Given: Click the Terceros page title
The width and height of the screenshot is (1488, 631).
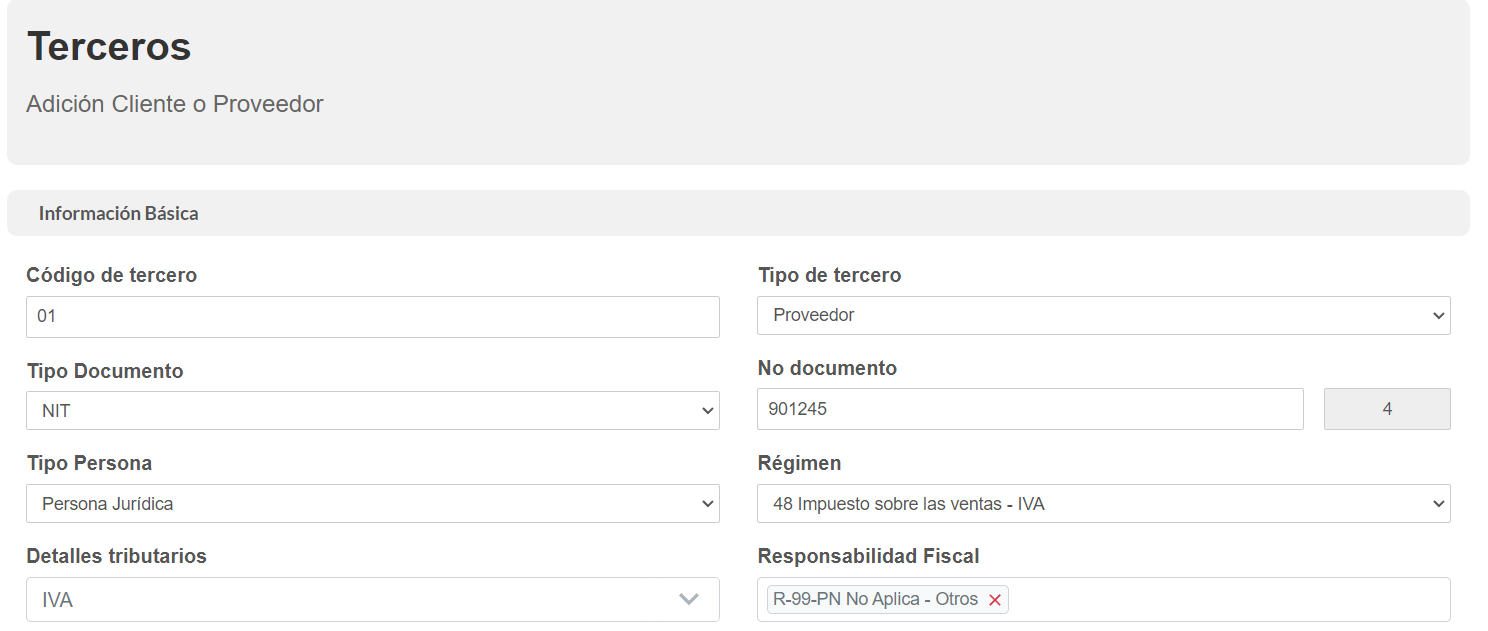Looking at the screenshot, I should click(x=109, y=46).
